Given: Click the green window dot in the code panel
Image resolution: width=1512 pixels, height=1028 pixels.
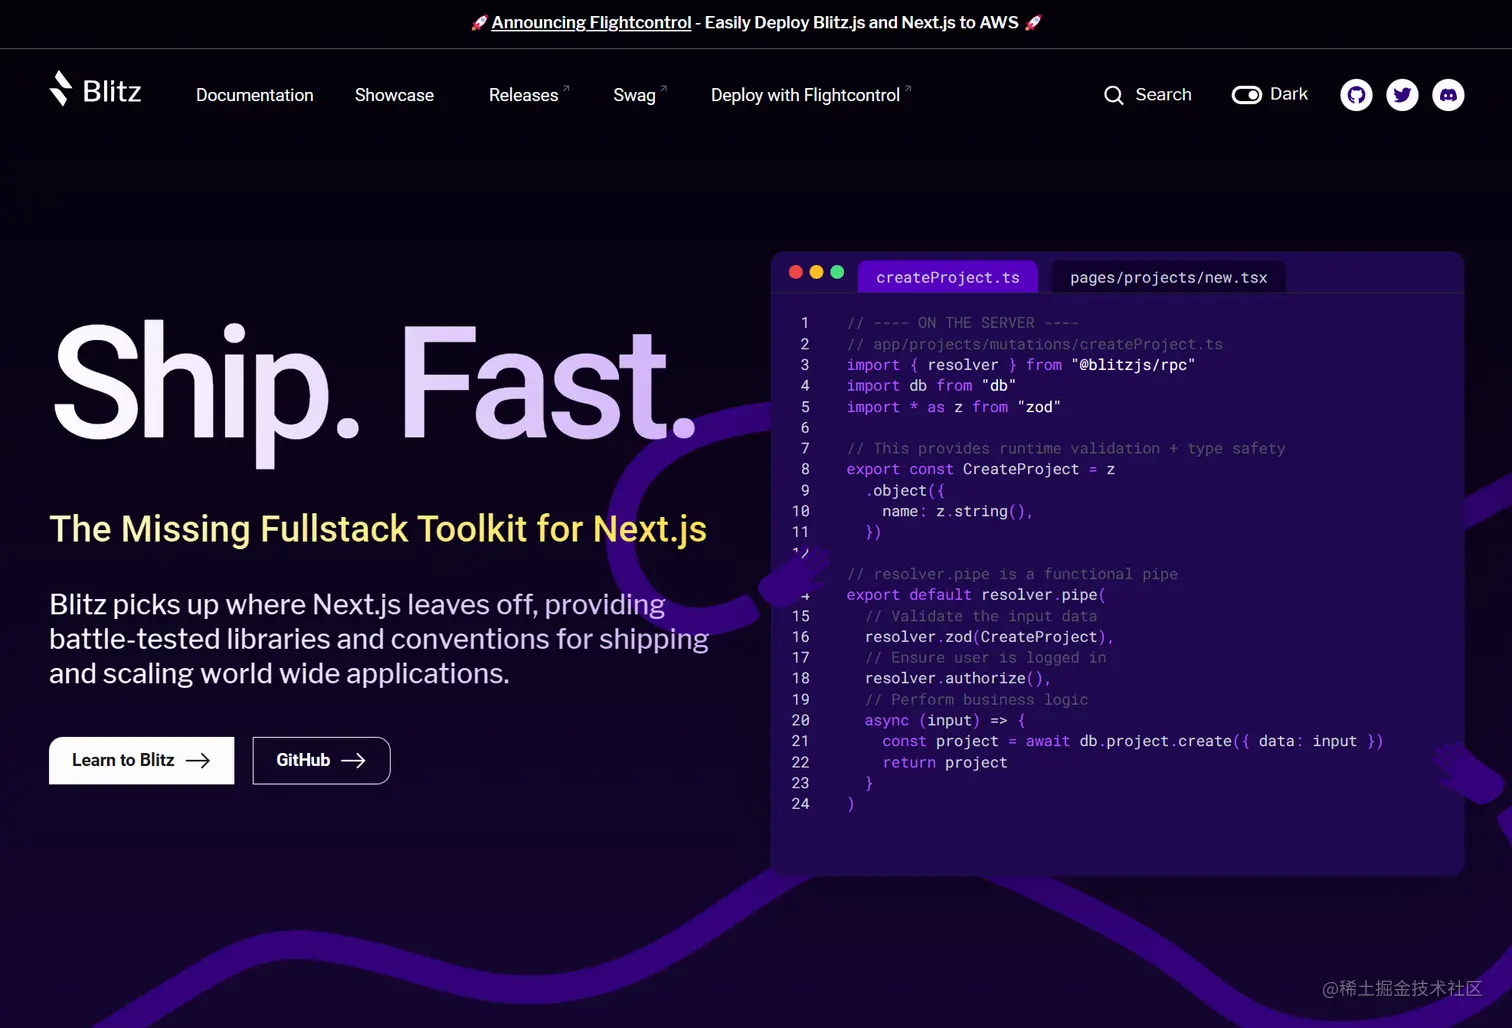Looking at the screenshot, I should click(x=837, y=272).
